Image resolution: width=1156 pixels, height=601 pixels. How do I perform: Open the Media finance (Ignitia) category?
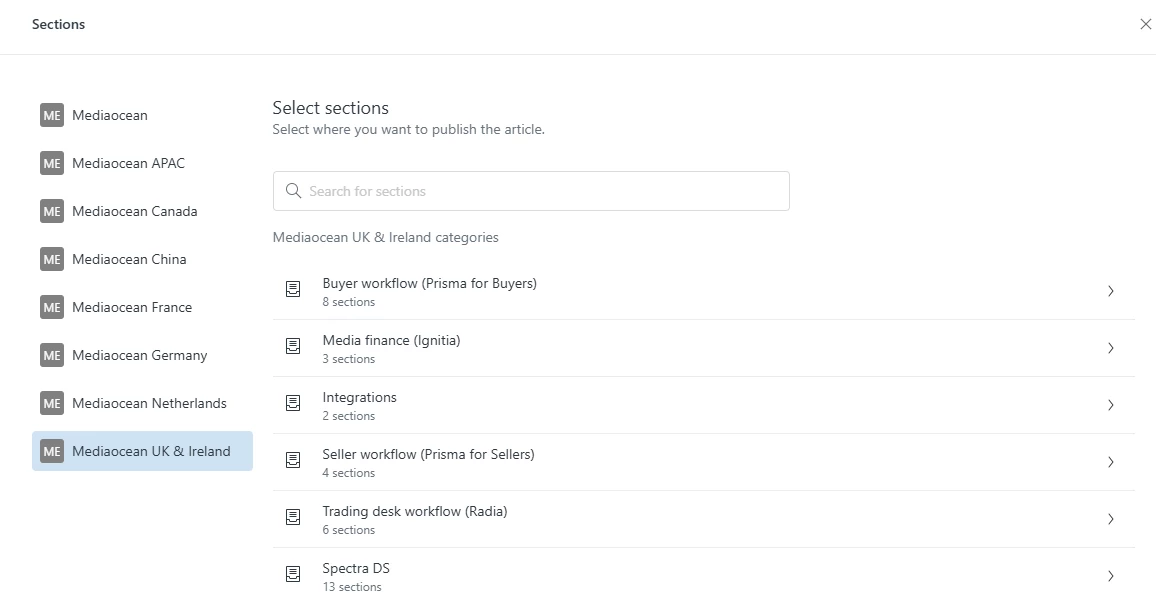click(x=391, y=341)
